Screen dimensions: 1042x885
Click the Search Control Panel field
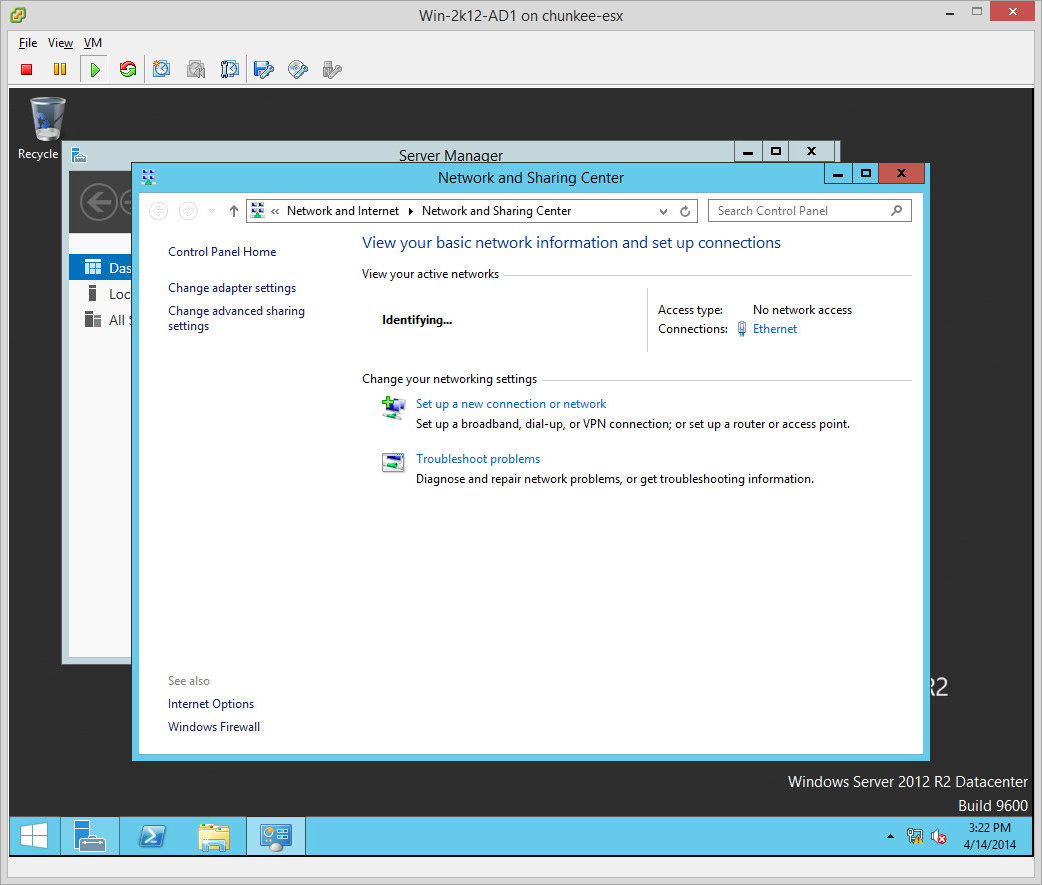coord(801,211)
